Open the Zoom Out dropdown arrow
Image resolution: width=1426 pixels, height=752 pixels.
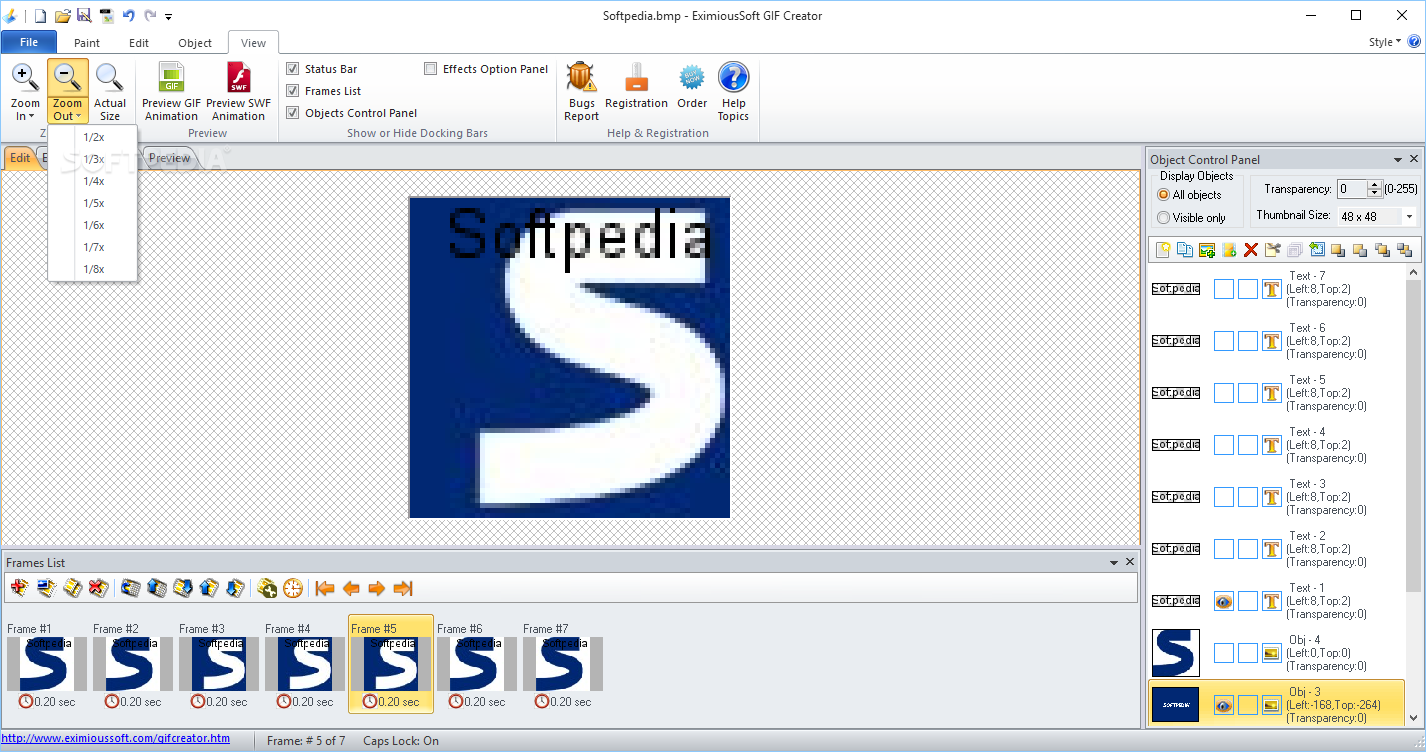pyautogui.click(x=78, y=117)
